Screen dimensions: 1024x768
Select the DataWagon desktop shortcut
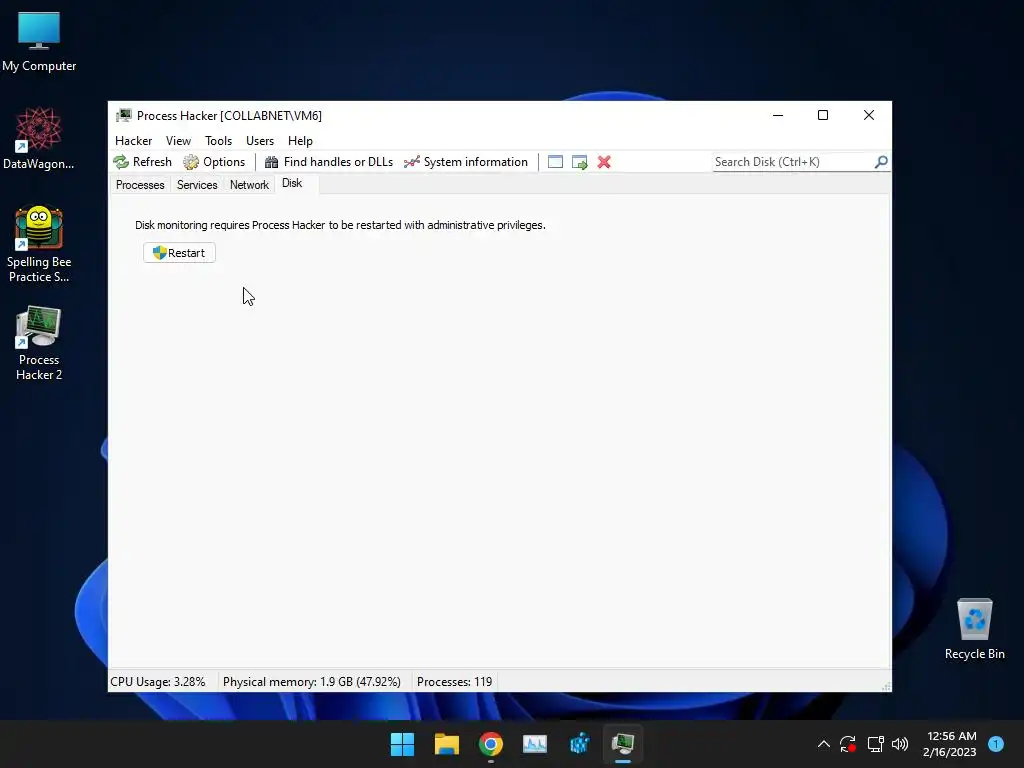pyautogui.click(x=39, y=138)
